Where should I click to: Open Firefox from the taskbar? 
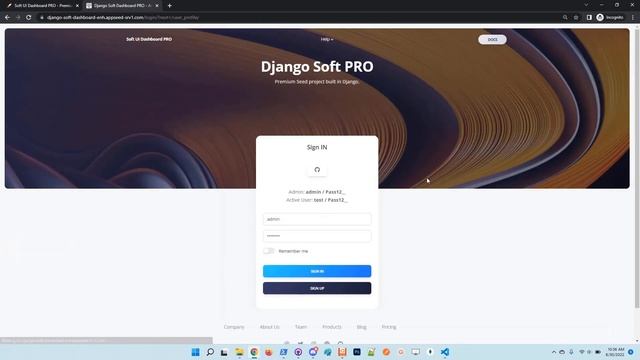(x=269, y=352)
